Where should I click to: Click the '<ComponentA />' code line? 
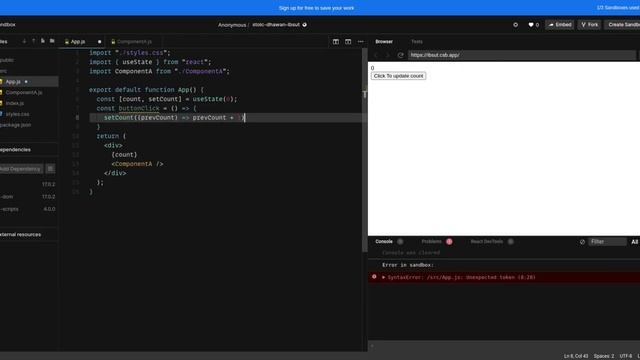pyautogui.click(x=137, y=164)
